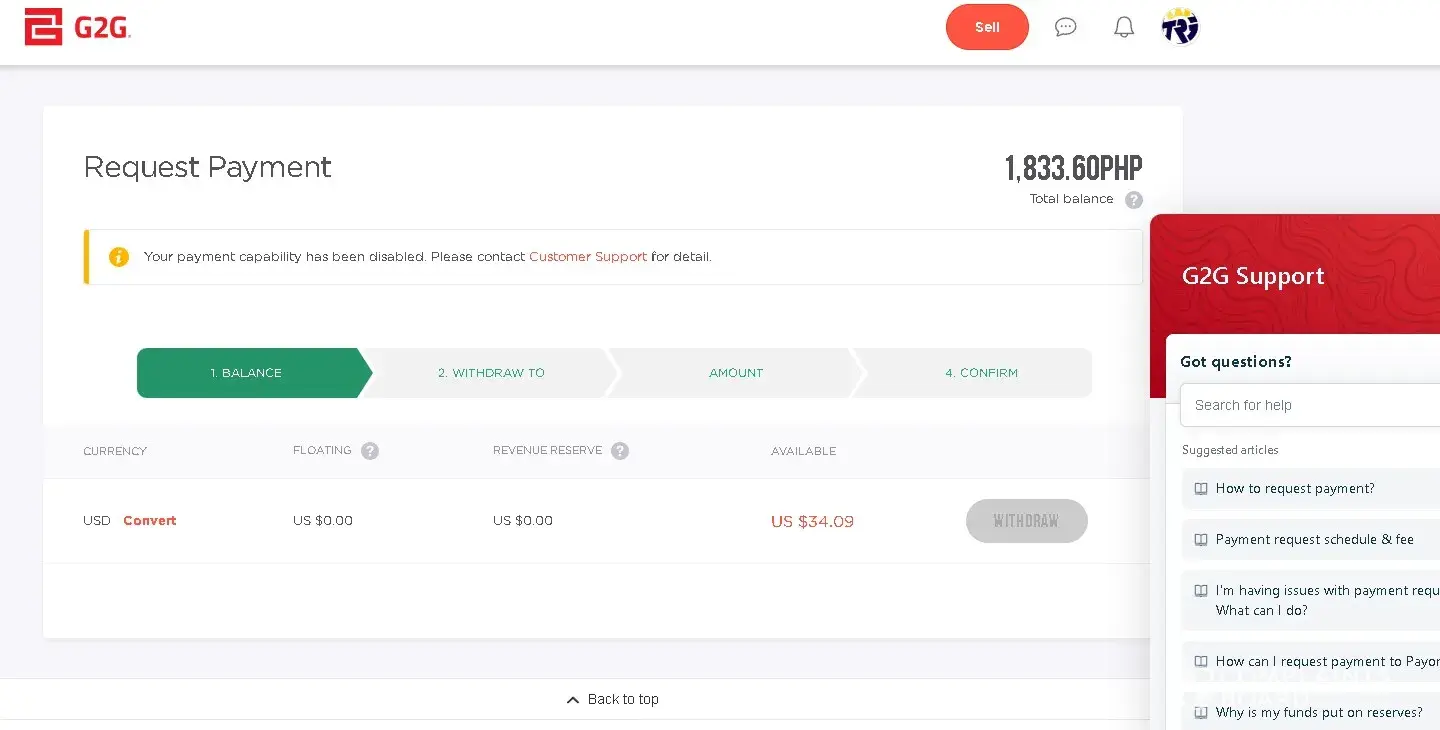
Task: Click the red Sell button
Action: 987,27
